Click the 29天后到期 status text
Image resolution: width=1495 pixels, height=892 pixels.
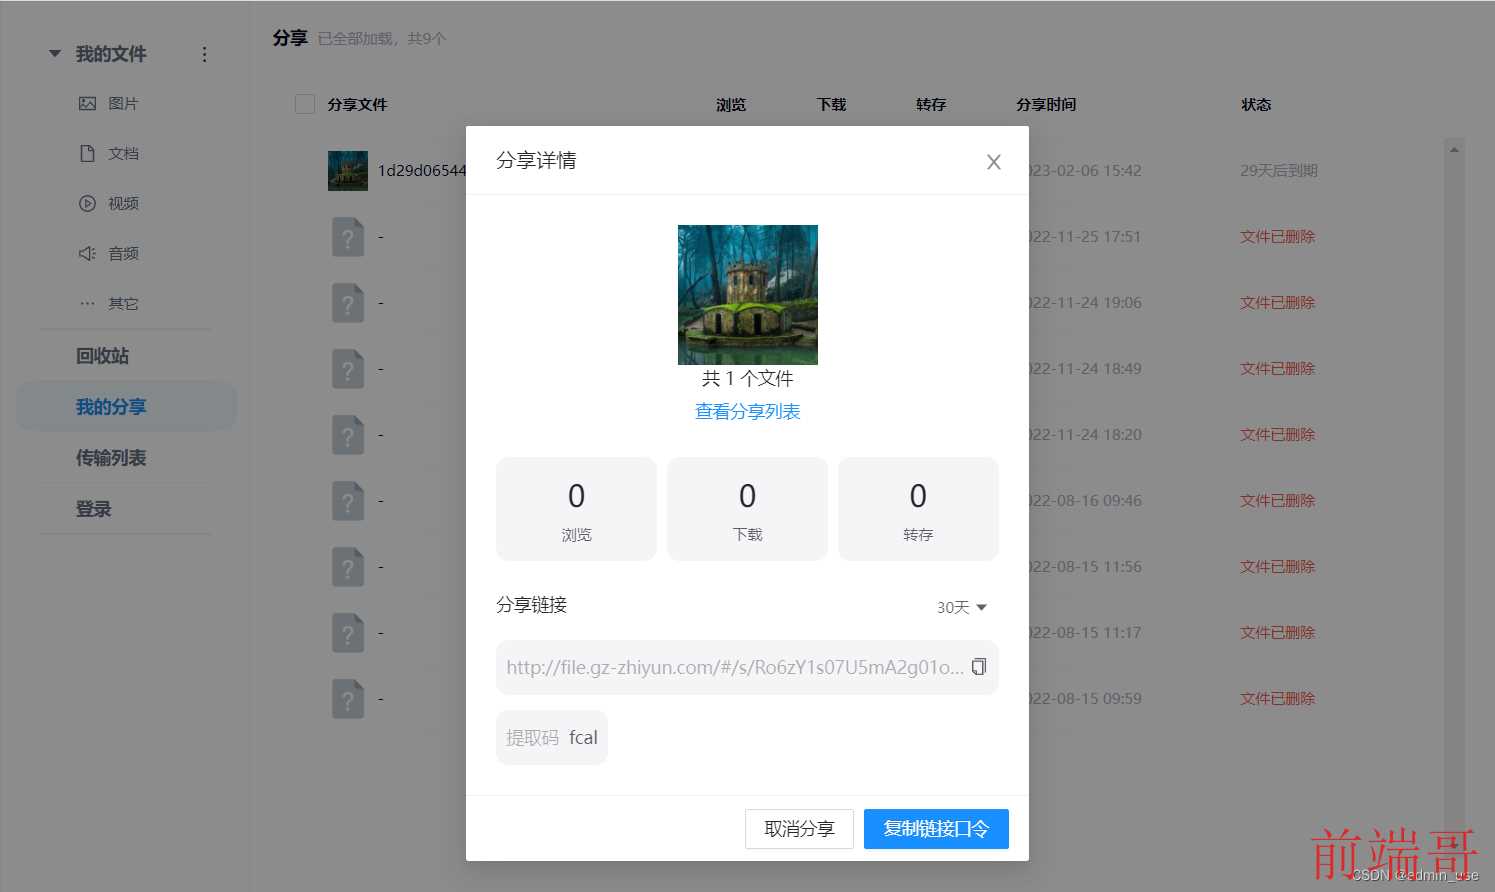[x=1279, y=171]
